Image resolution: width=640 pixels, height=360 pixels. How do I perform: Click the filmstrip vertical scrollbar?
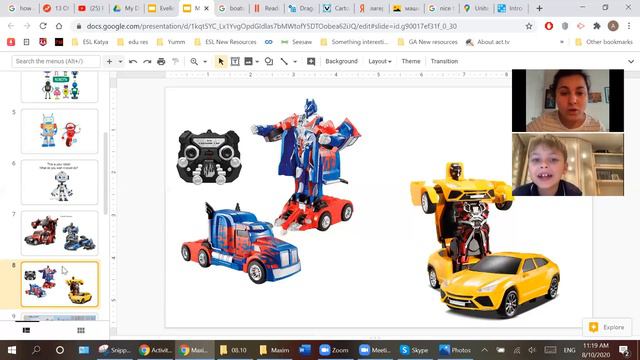pos(106,173)
